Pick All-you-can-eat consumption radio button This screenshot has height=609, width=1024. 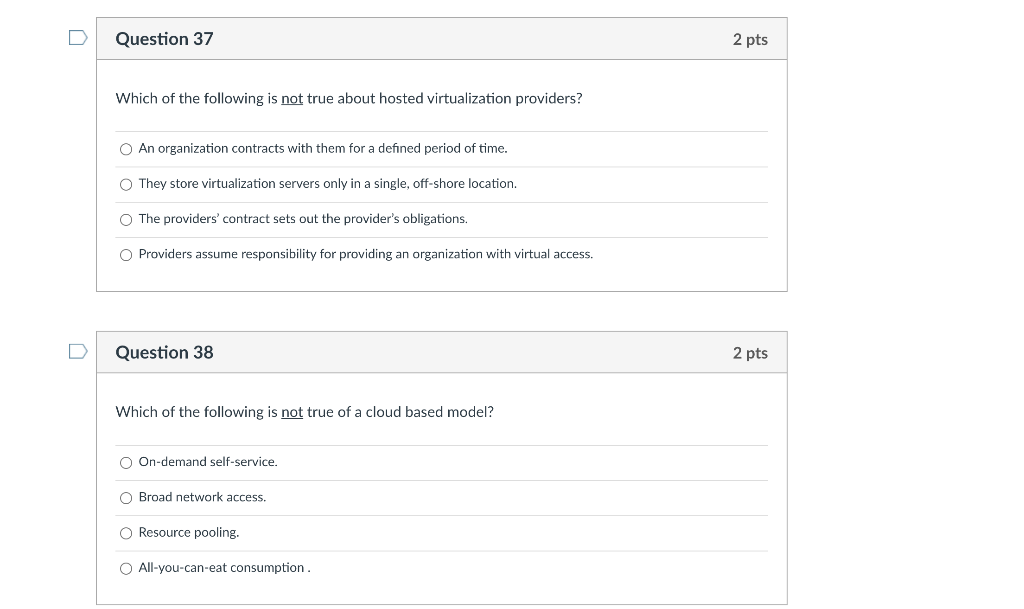click(126, 569)
